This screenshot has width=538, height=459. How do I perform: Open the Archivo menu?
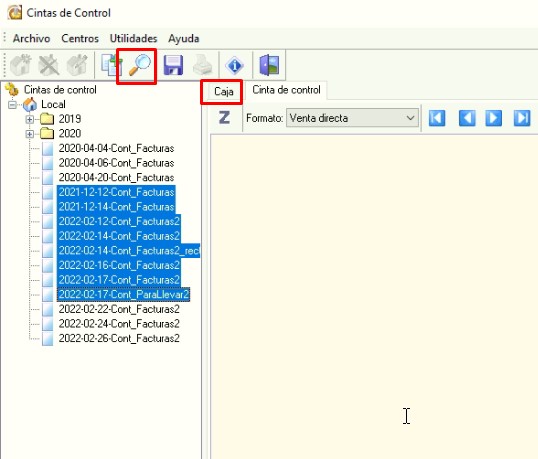(x=31, y=38)
